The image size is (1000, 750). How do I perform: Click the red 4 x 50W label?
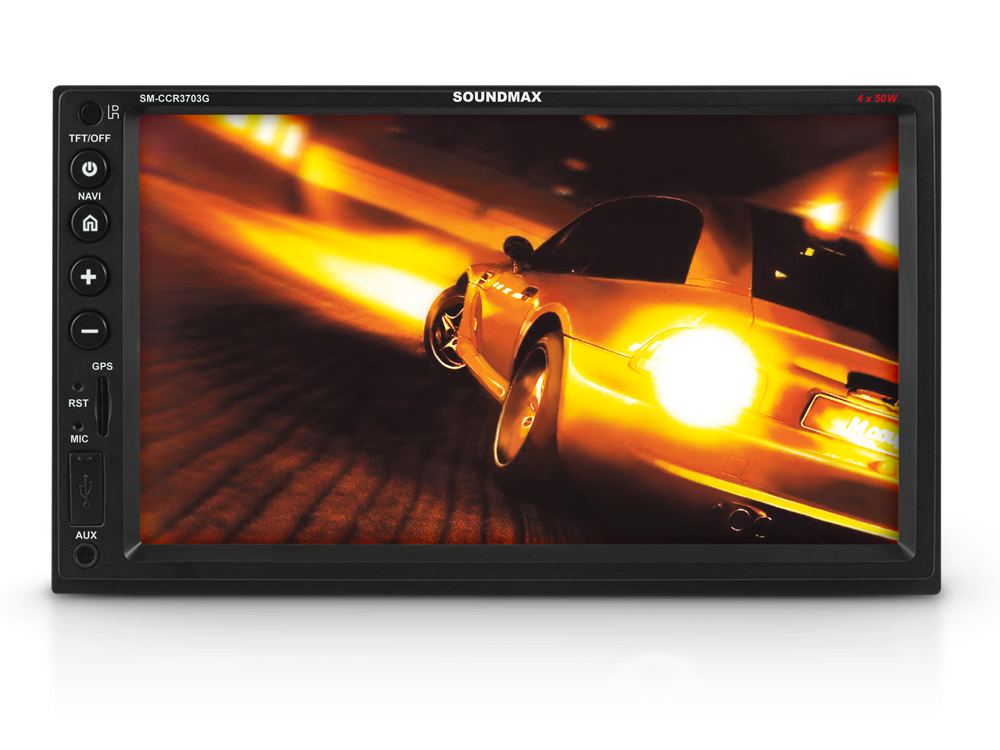coord(877,99)
